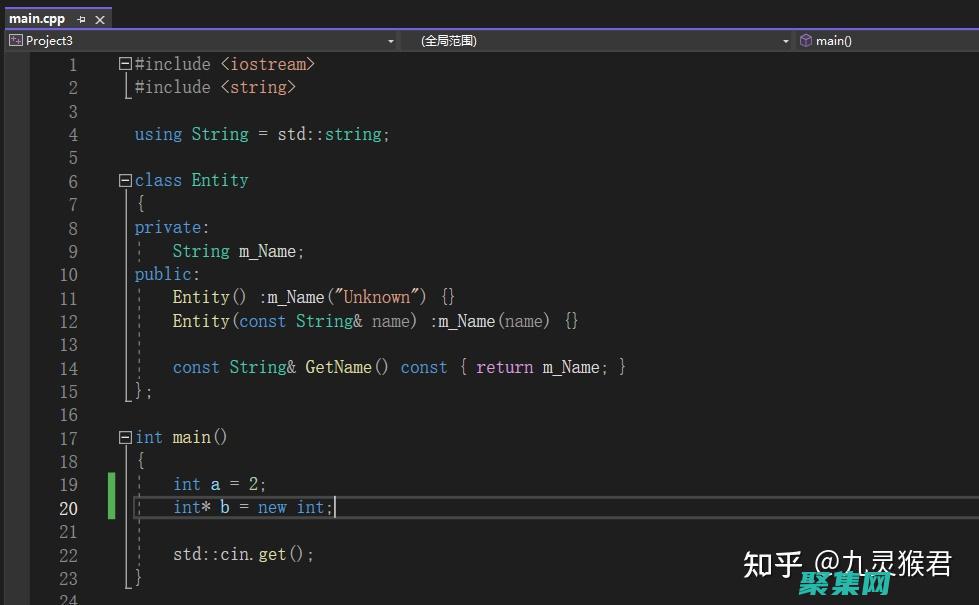Click the Project3 icon in navigation bar
The width and height of the screenshot is (979, 605).
[16, 41]
